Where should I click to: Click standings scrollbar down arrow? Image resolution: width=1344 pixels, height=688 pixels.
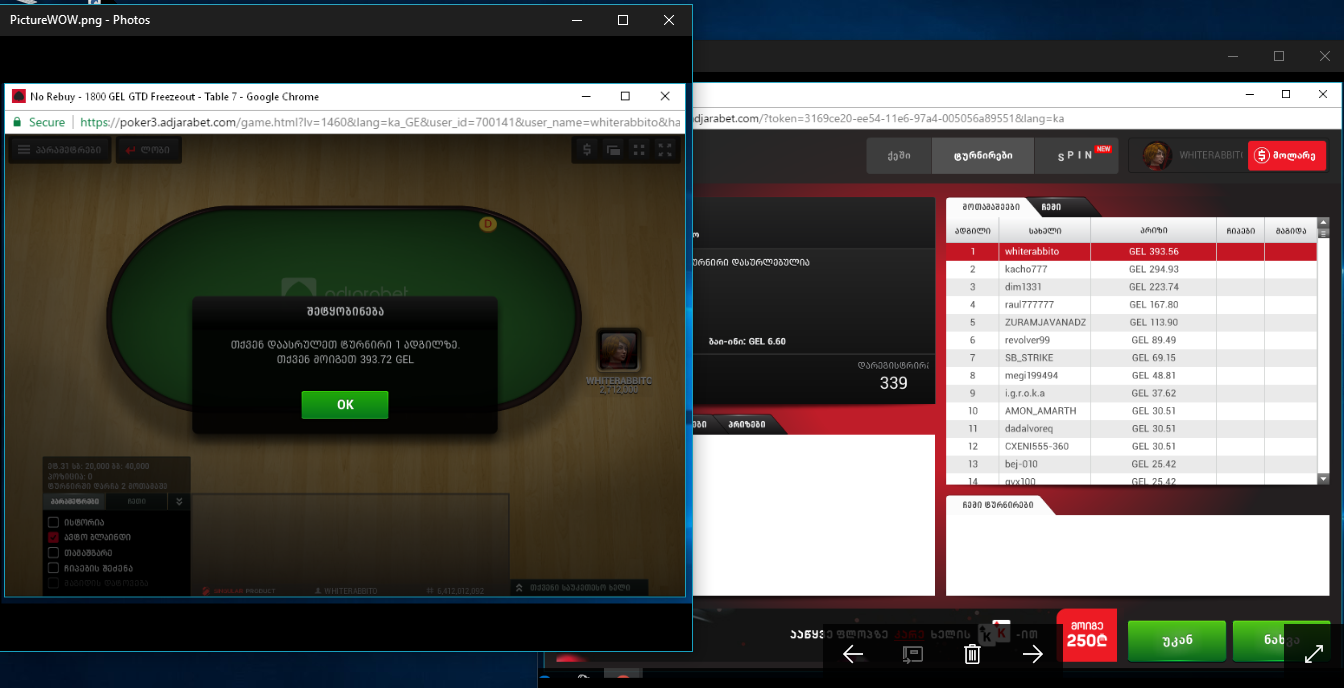[1323, 479]
